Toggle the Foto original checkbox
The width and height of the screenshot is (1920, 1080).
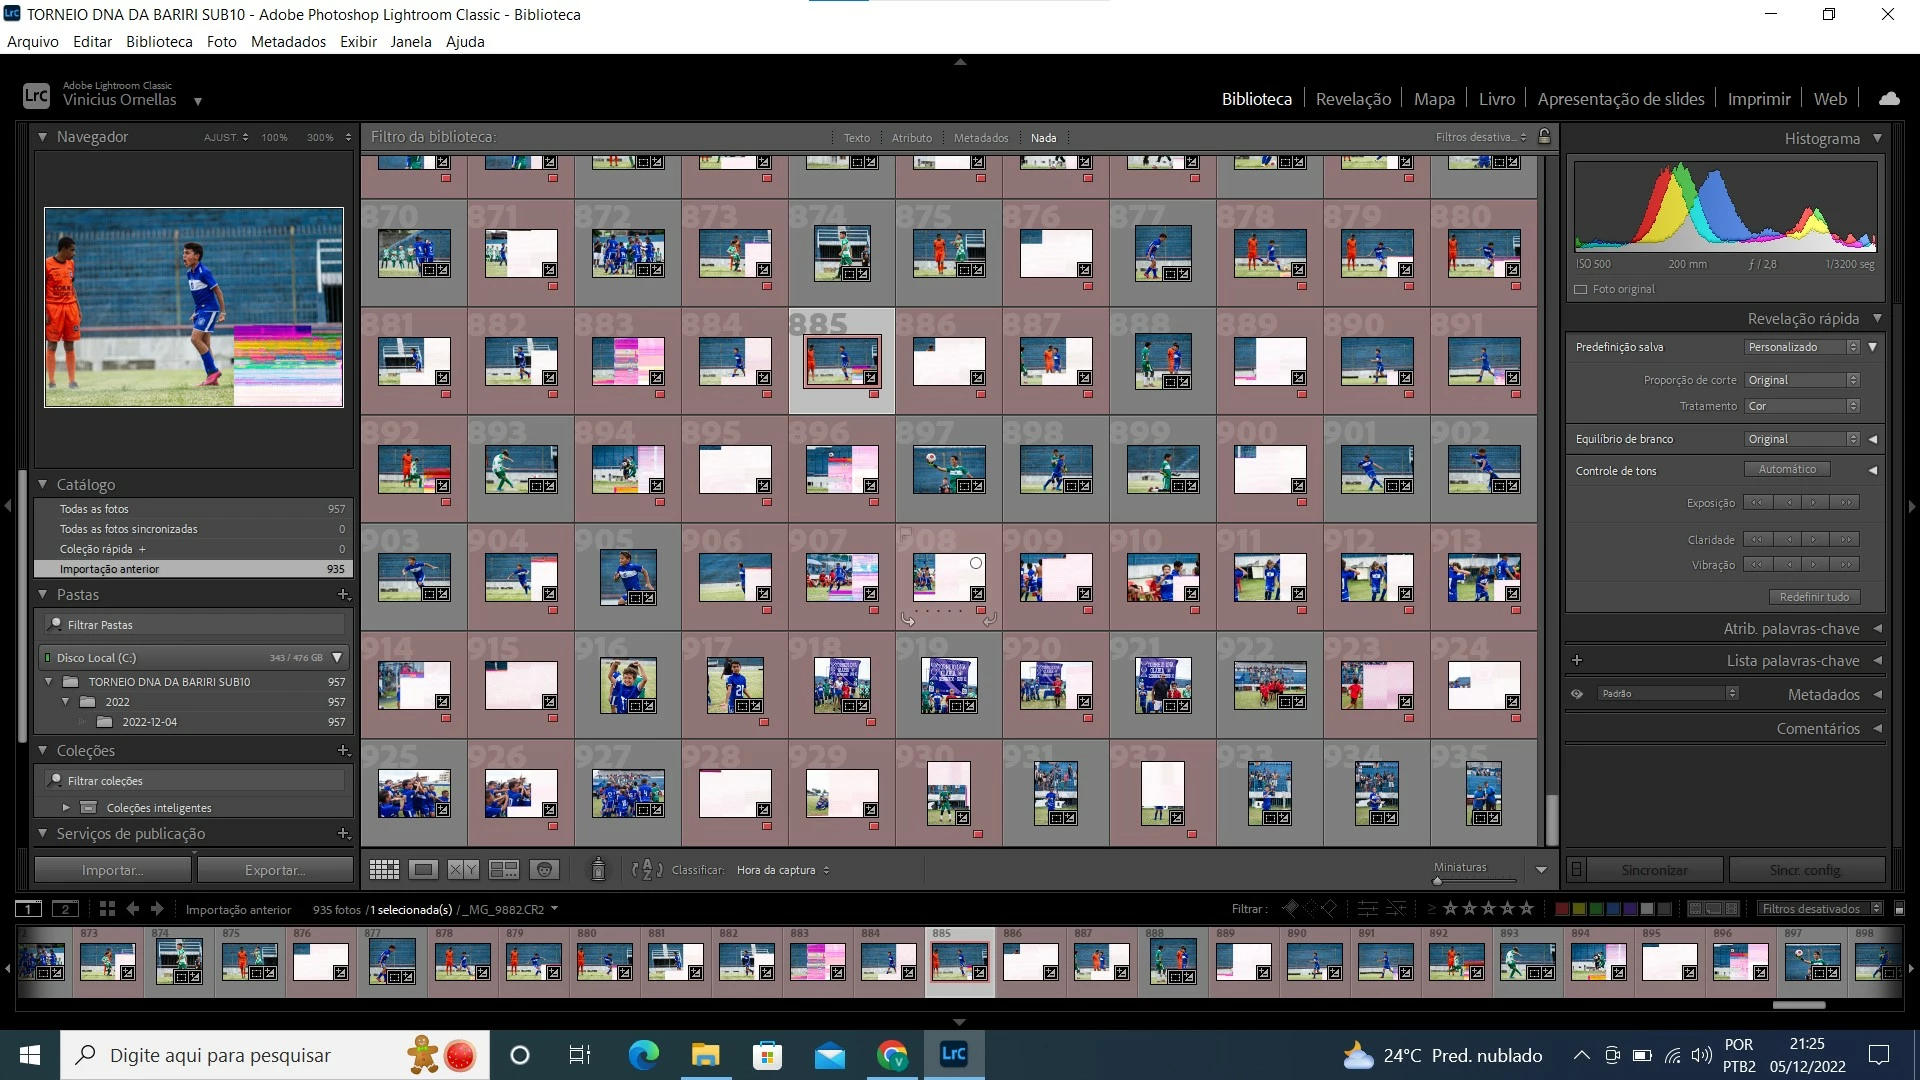pyautogui.click(x=1581, y=289)
